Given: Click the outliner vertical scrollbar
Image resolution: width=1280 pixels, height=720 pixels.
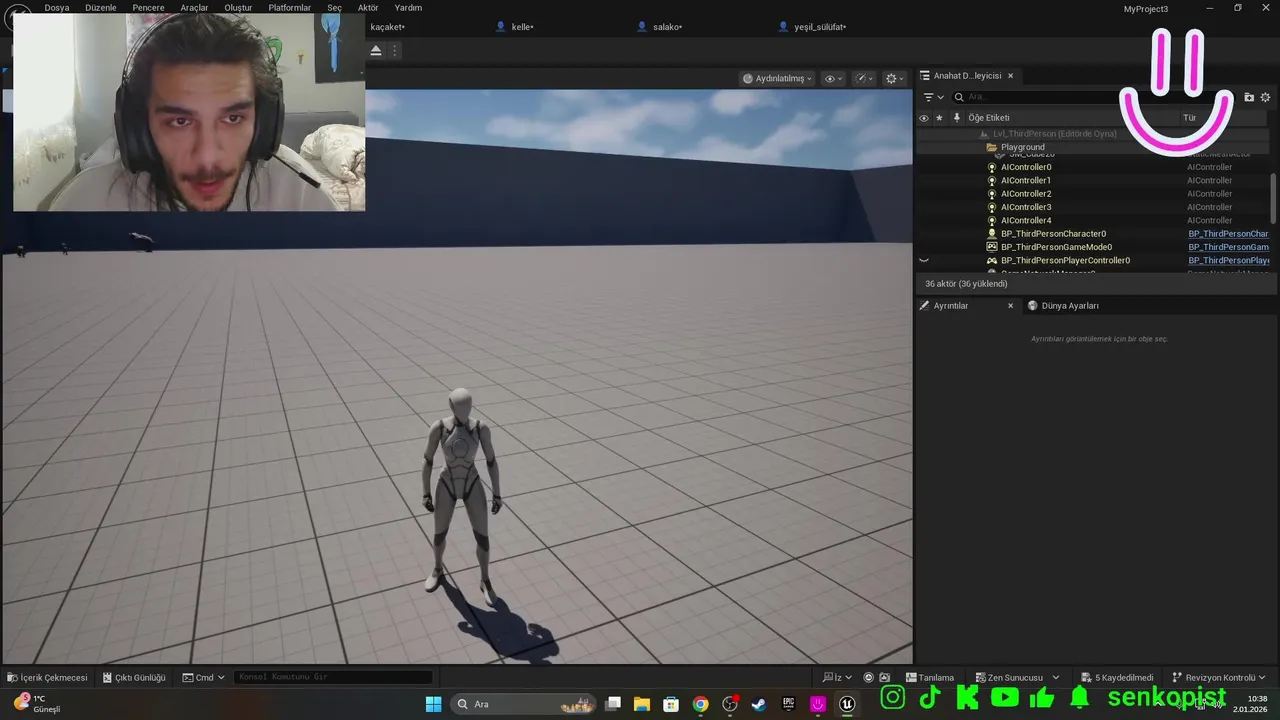Looking at the screenshot, I should pos(1273,198).
